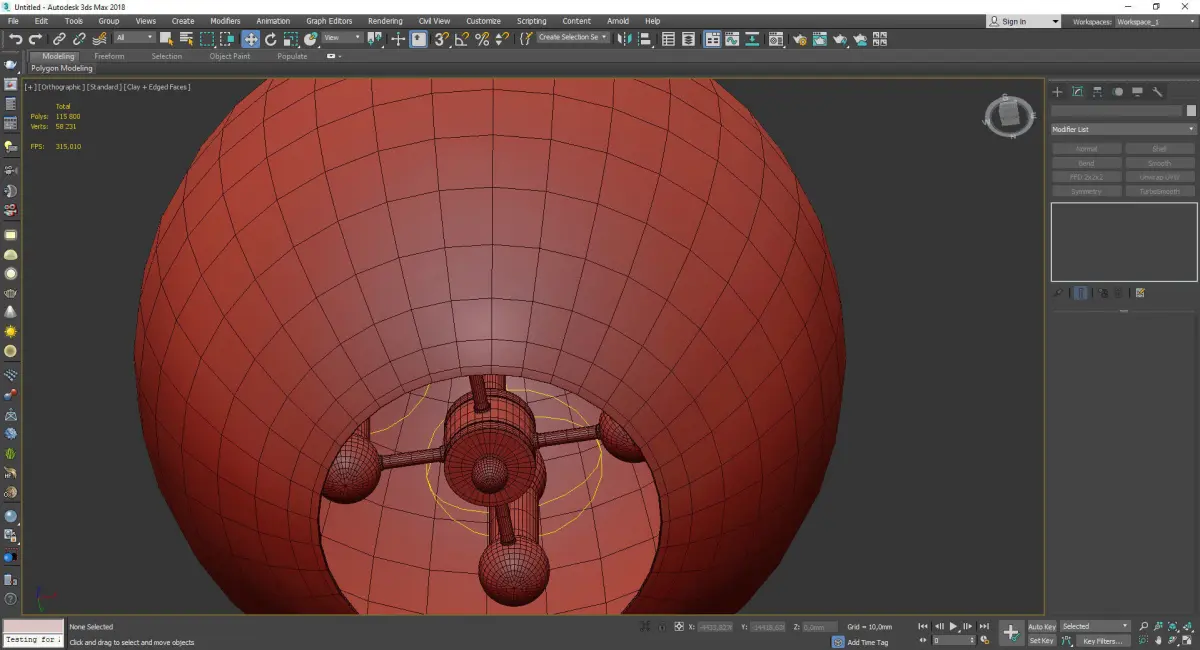Open the Layer Explorer icon
1200x650 pixels.
688,39
